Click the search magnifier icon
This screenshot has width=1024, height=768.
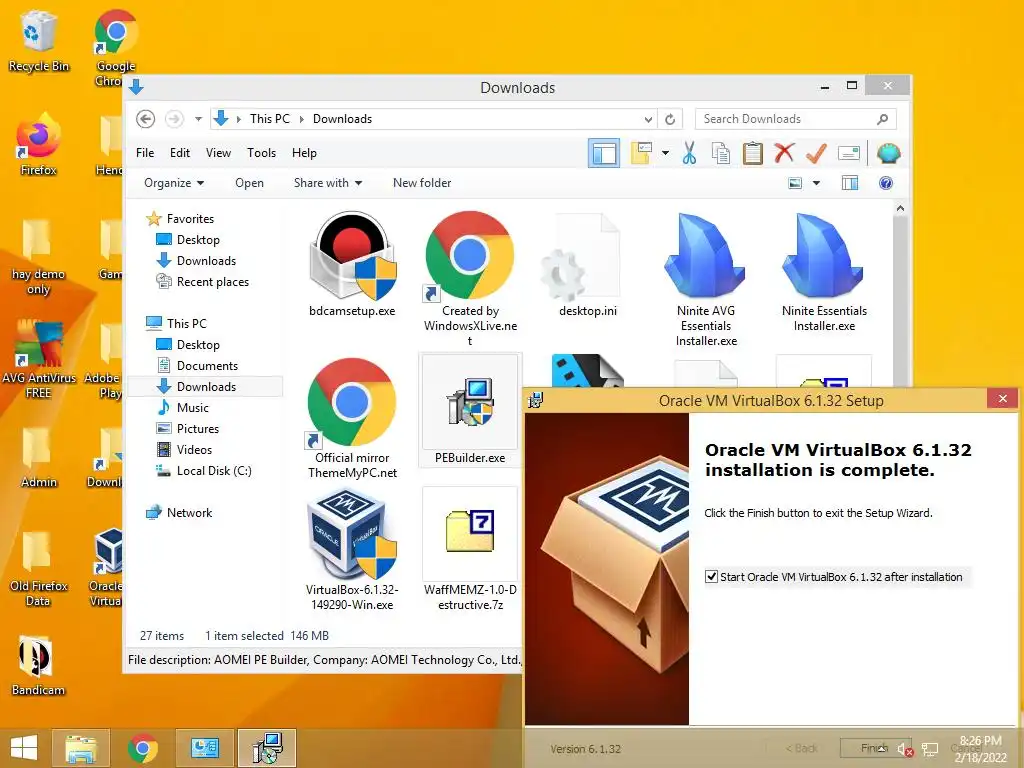click(882, 119)
